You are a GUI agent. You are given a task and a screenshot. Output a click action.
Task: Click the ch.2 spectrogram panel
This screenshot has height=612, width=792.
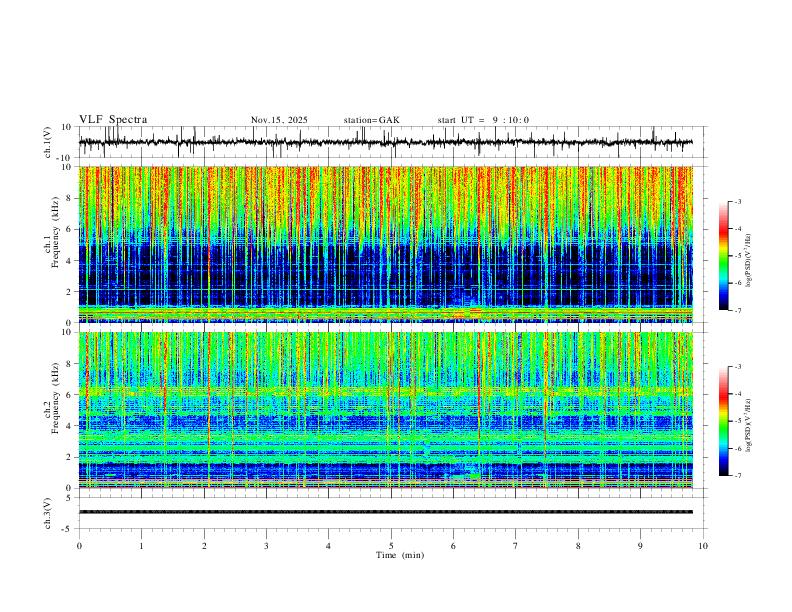point(386,410)
